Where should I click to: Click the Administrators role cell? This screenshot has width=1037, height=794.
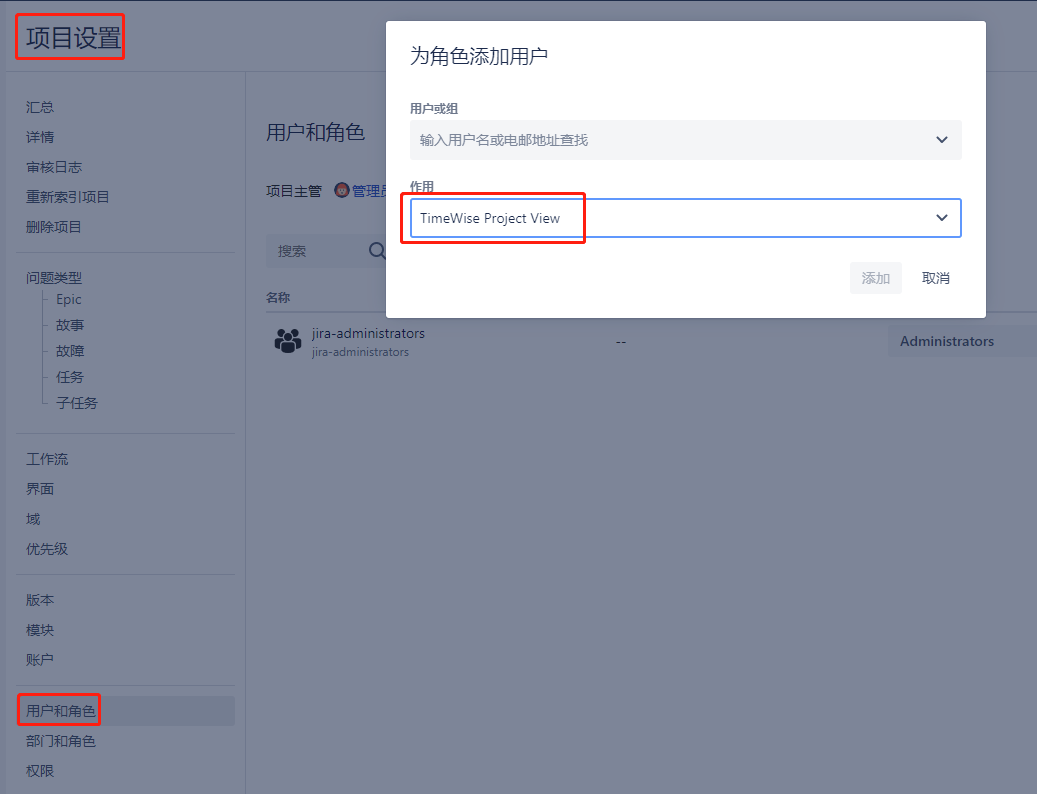946,341
